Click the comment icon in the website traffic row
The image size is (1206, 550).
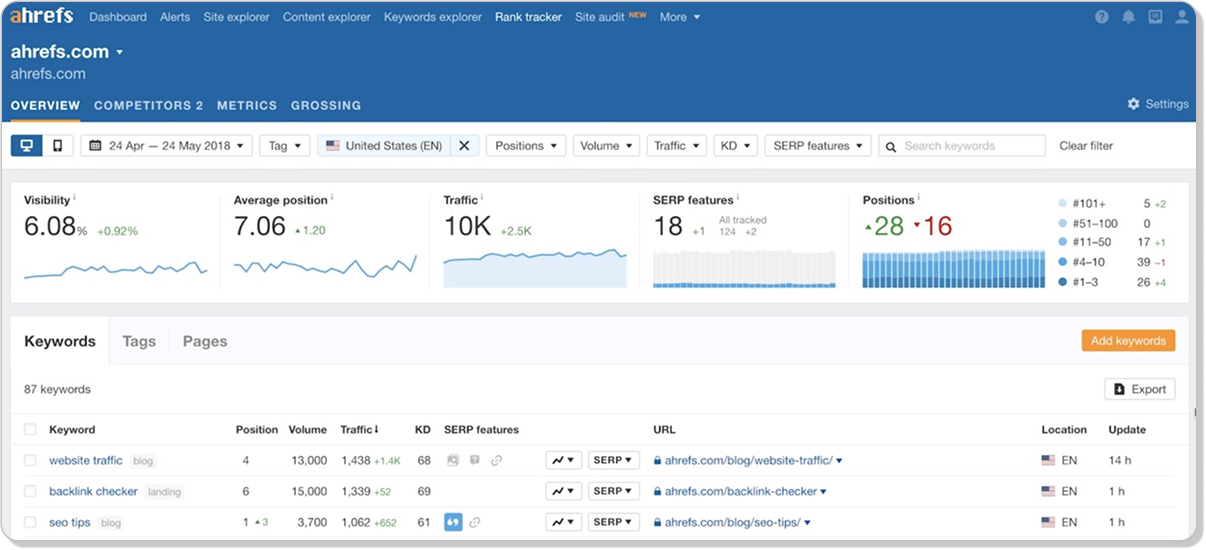(475, 461)
